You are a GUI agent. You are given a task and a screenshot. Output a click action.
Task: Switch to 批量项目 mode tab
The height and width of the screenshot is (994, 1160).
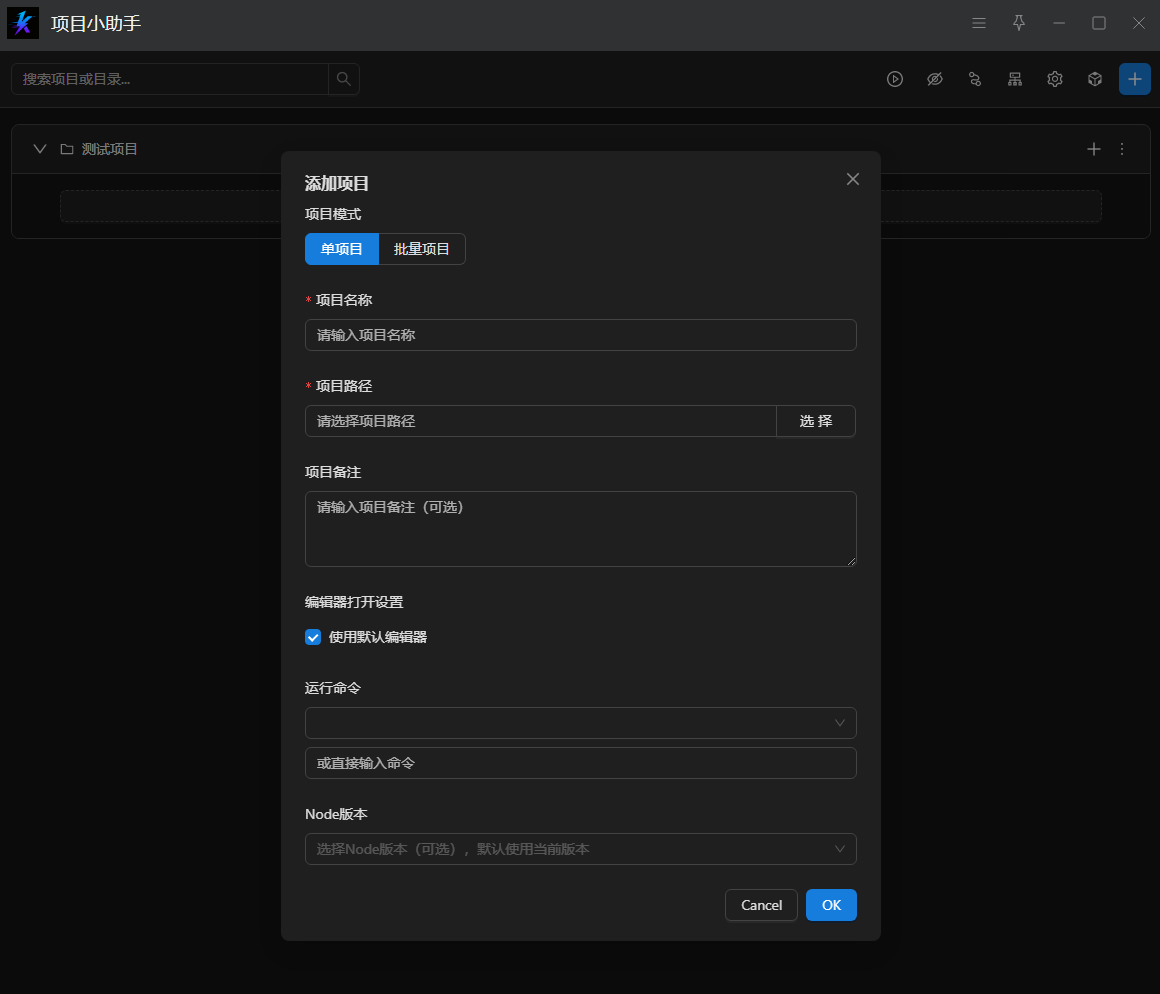[x=422, y=249]
